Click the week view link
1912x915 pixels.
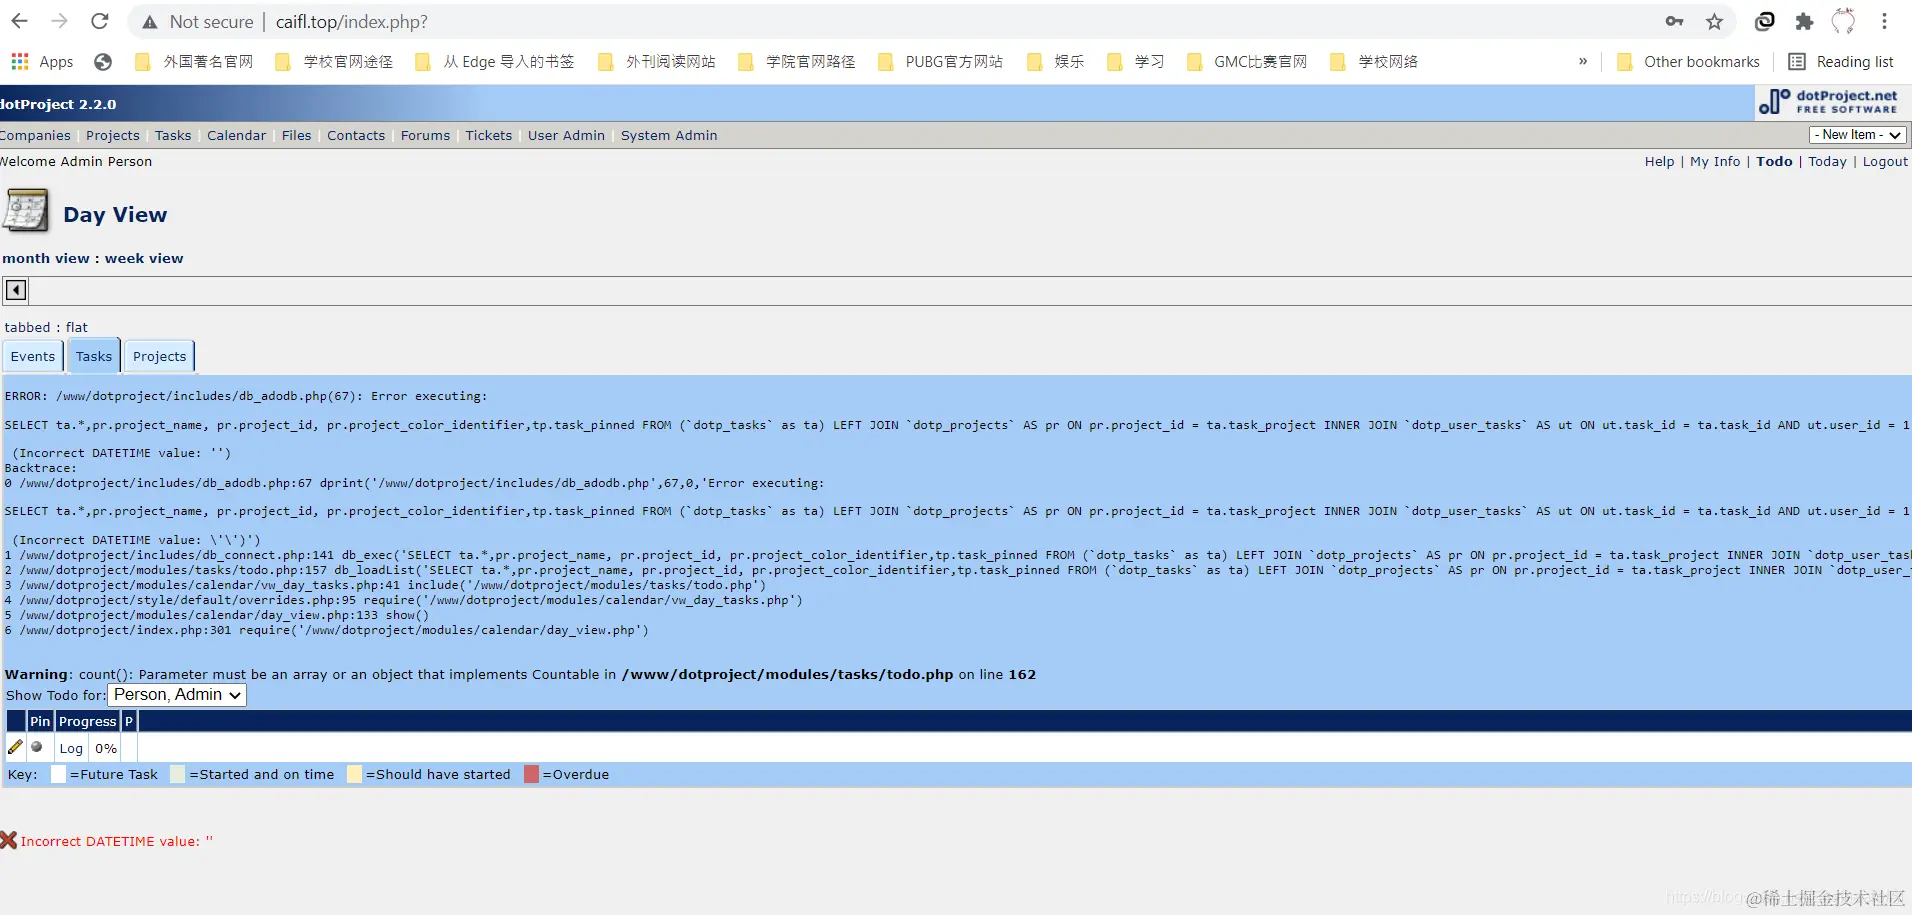point(144,258)
